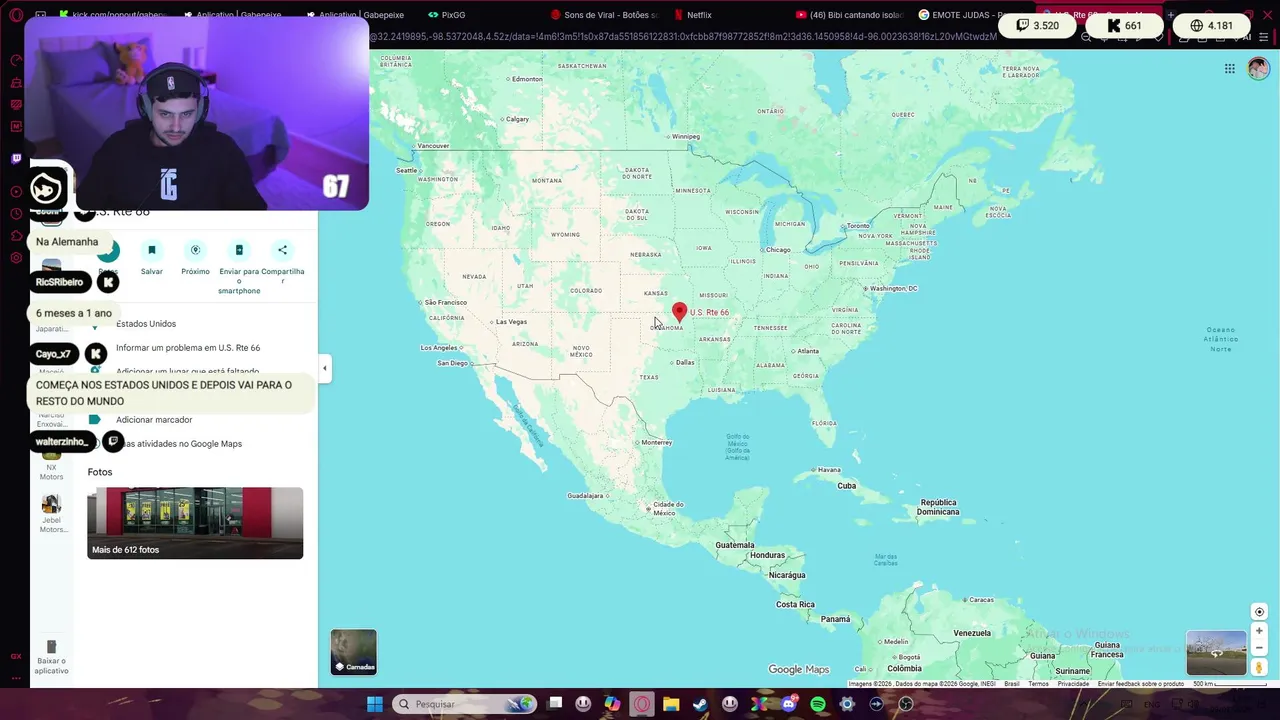Click the Opera sidebar history clock icon

pos(16,214)
